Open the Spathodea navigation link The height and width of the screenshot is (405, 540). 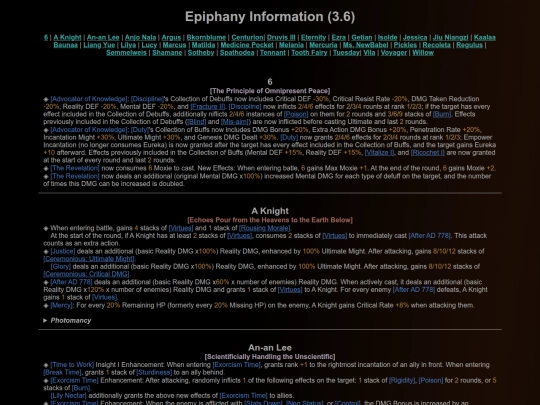[x=237, y=53]
